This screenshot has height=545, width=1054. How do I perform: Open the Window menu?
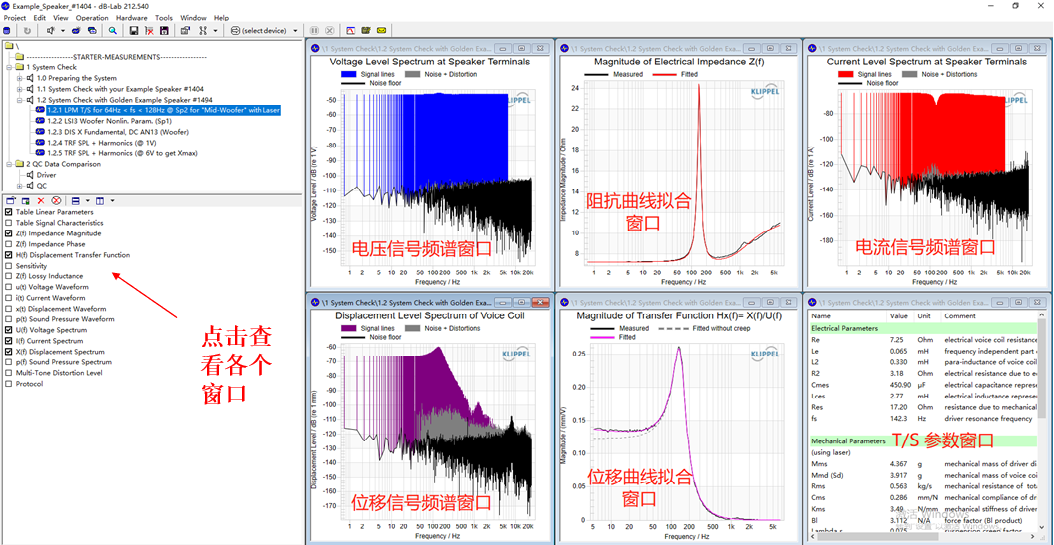click(x=194, y=18)
